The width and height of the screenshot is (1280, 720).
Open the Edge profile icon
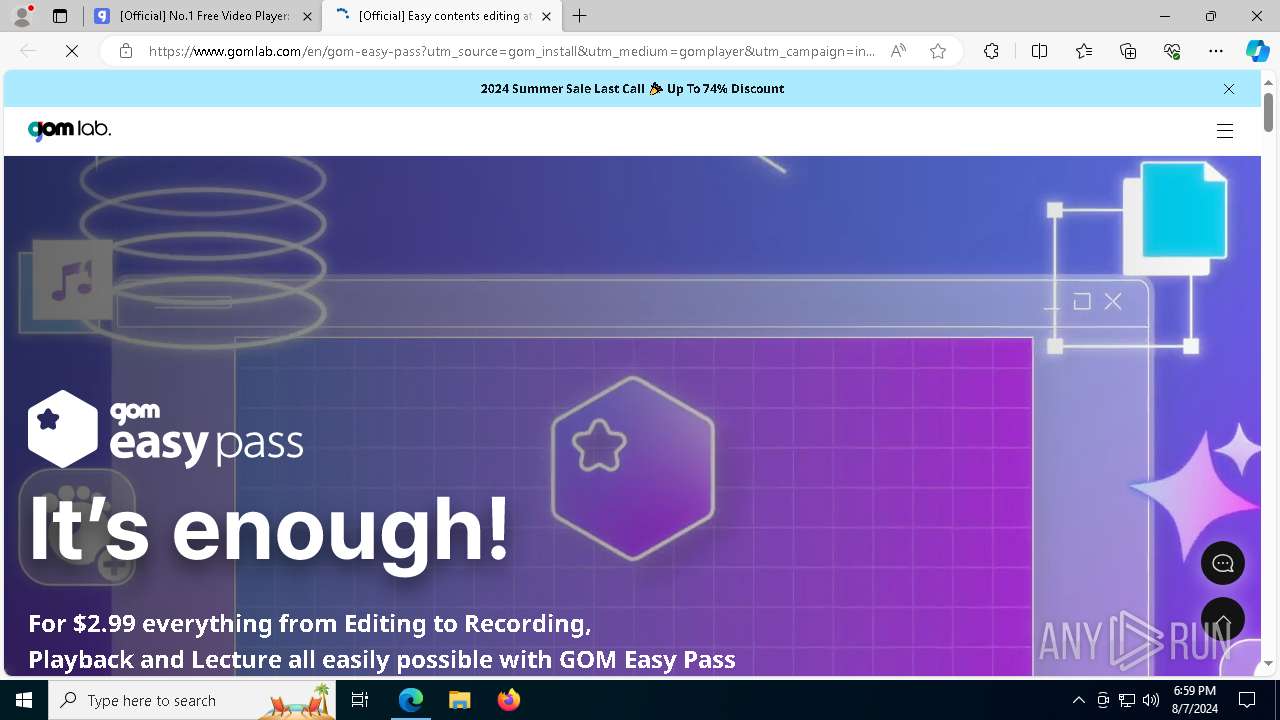click(x=22, y=16)
